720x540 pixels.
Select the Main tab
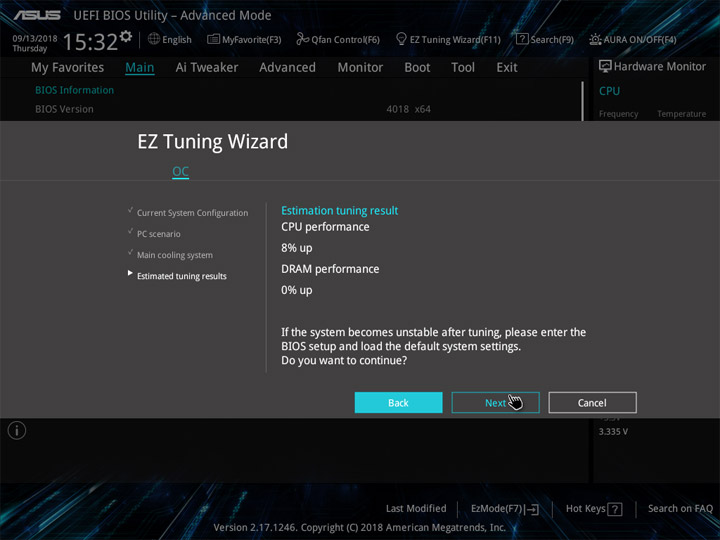[x=140, y=68]
